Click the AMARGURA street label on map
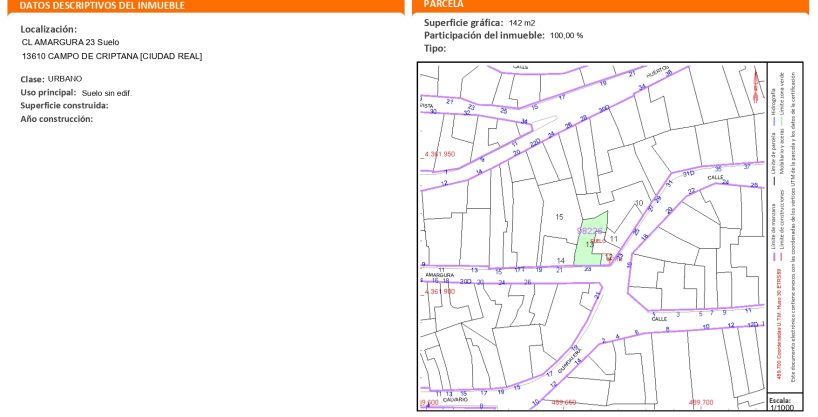 440,273
